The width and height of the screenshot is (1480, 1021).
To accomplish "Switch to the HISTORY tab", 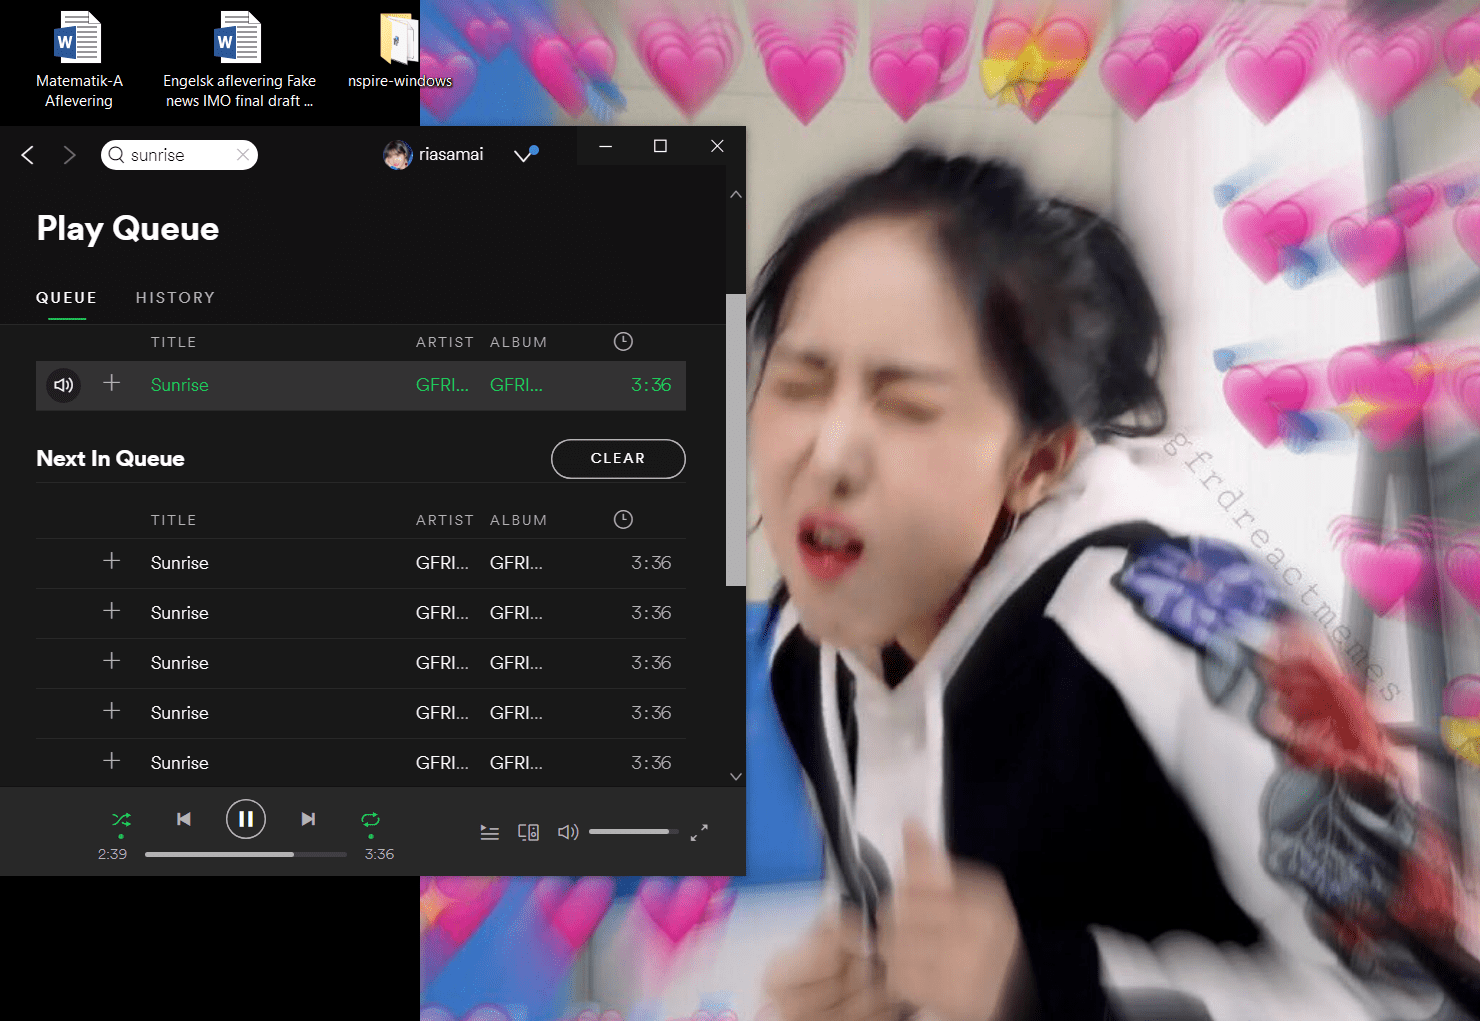I will pos(176,298).
